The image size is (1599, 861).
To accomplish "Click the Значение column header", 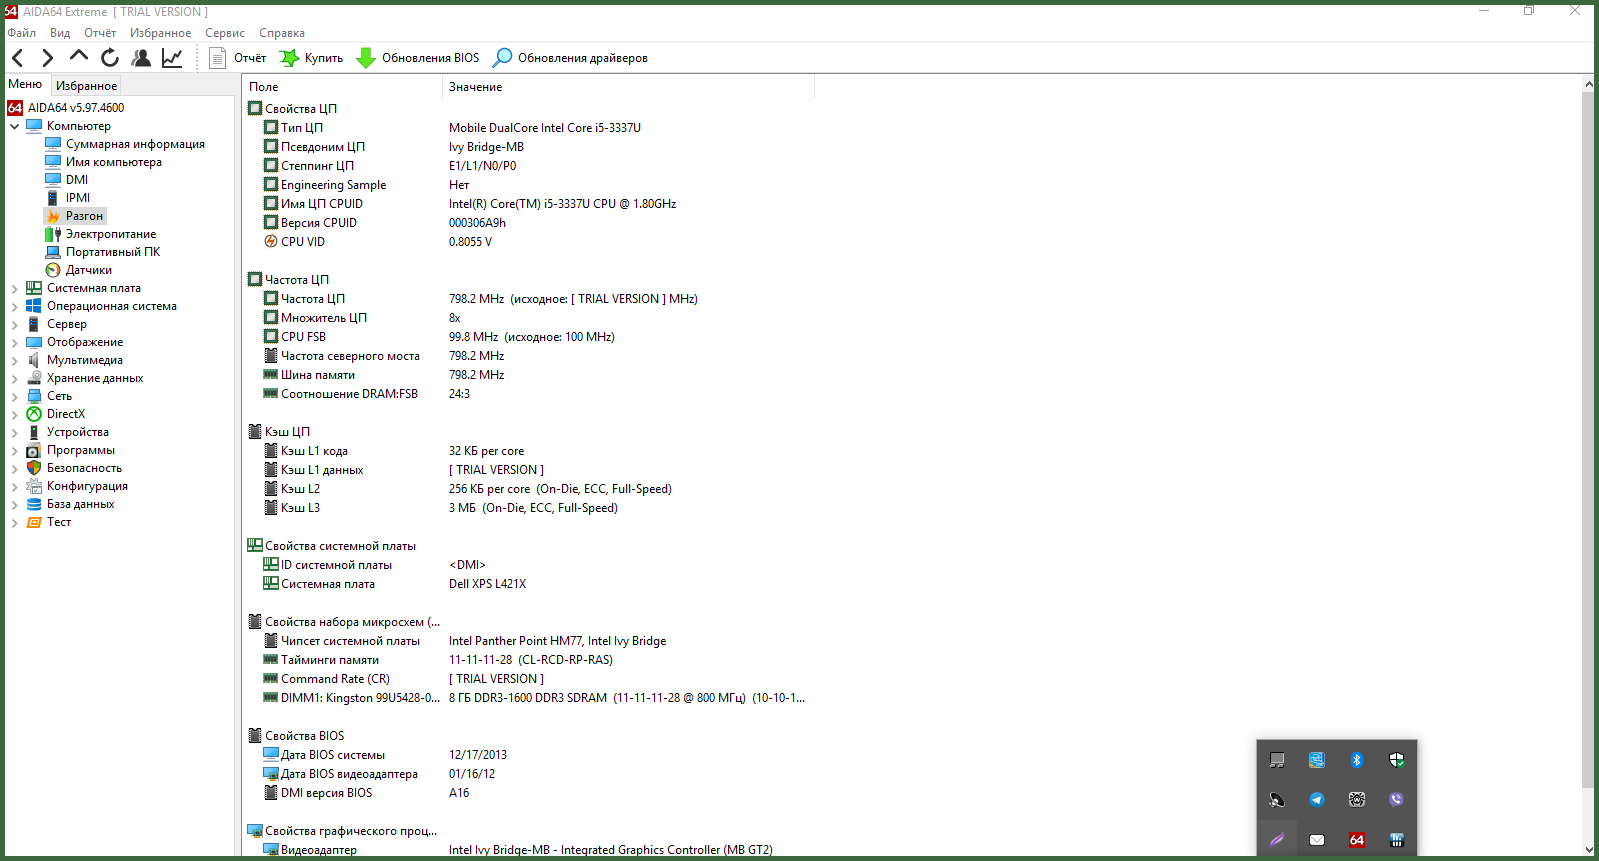I will (x=628, y=87).
